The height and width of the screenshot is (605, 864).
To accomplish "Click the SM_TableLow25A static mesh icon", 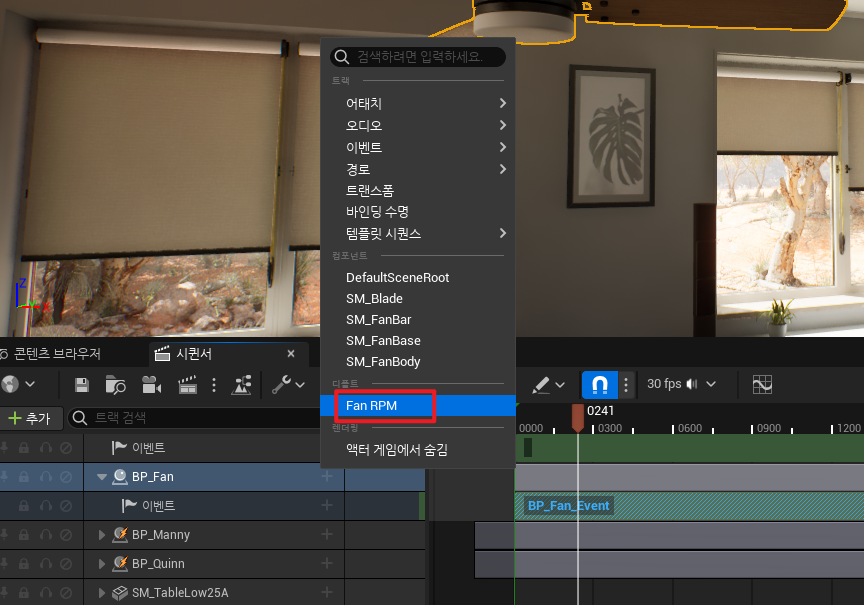I will (x=120, y=593).
